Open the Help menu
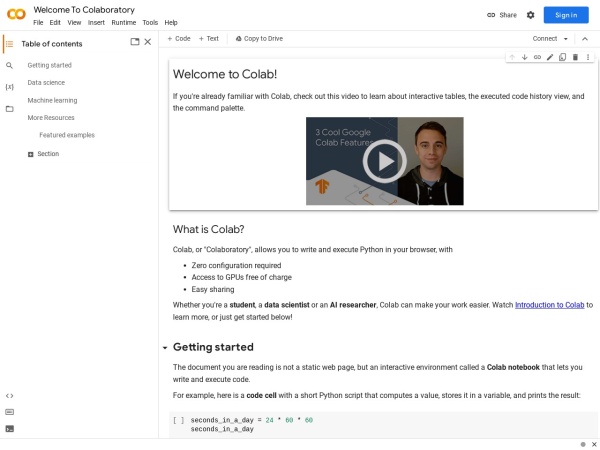The width and height of the screenshot is (600, 450). coord(171,23)
